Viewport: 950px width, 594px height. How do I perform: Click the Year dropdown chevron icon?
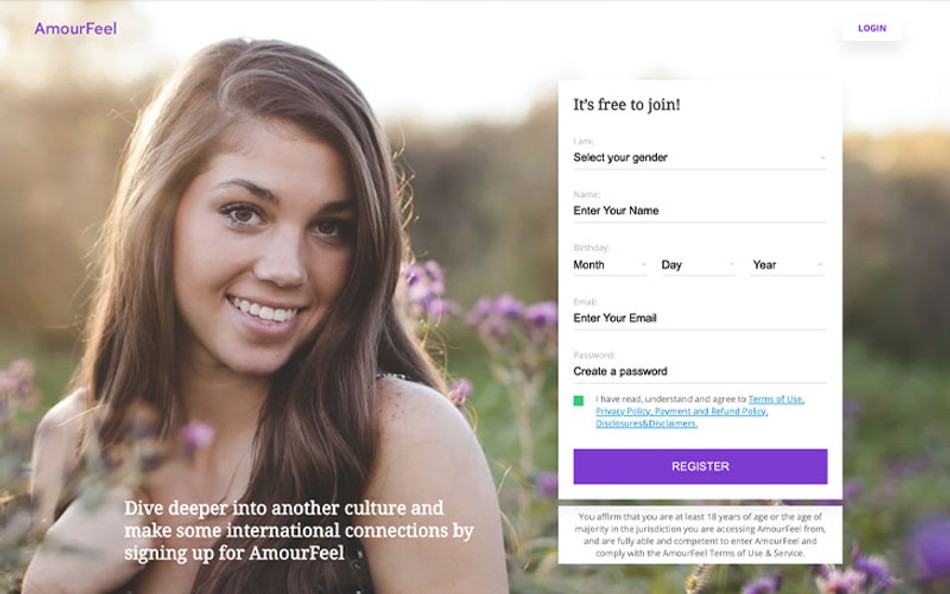820,265
